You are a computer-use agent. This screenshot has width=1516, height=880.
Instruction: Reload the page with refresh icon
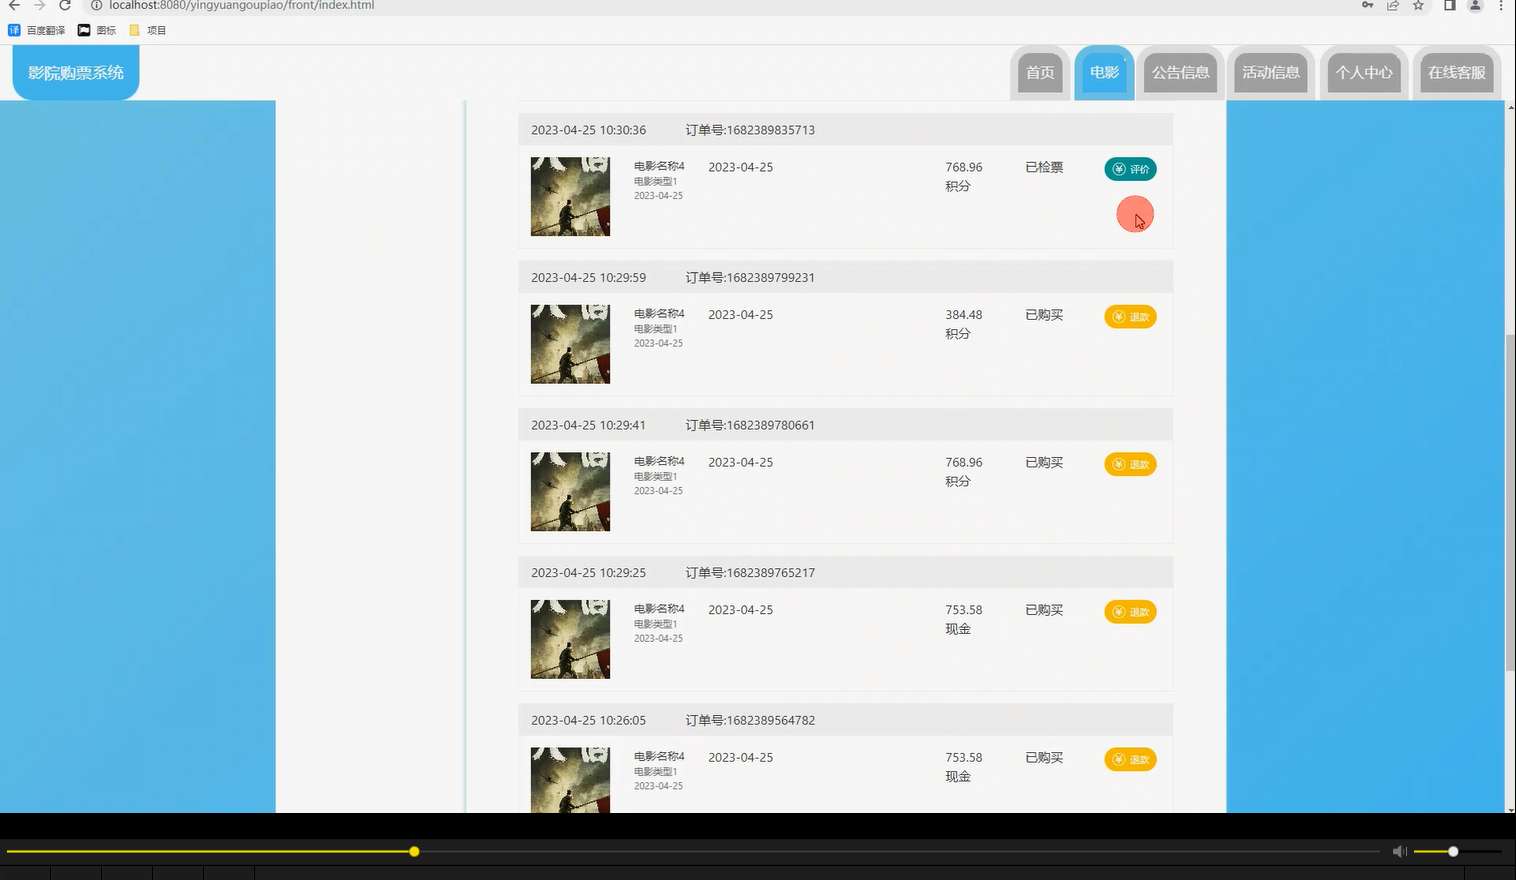(x=65, y=5)
